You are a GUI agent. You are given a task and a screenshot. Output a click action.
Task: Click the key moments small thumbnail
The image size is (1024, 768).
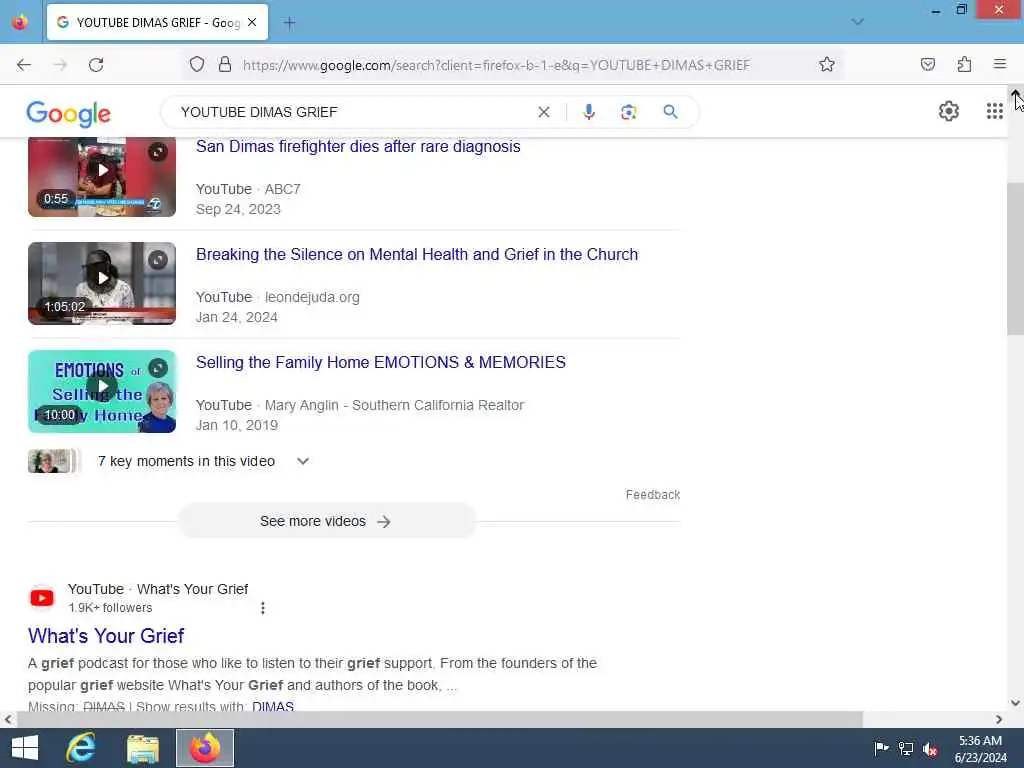[x=52, y=461]
